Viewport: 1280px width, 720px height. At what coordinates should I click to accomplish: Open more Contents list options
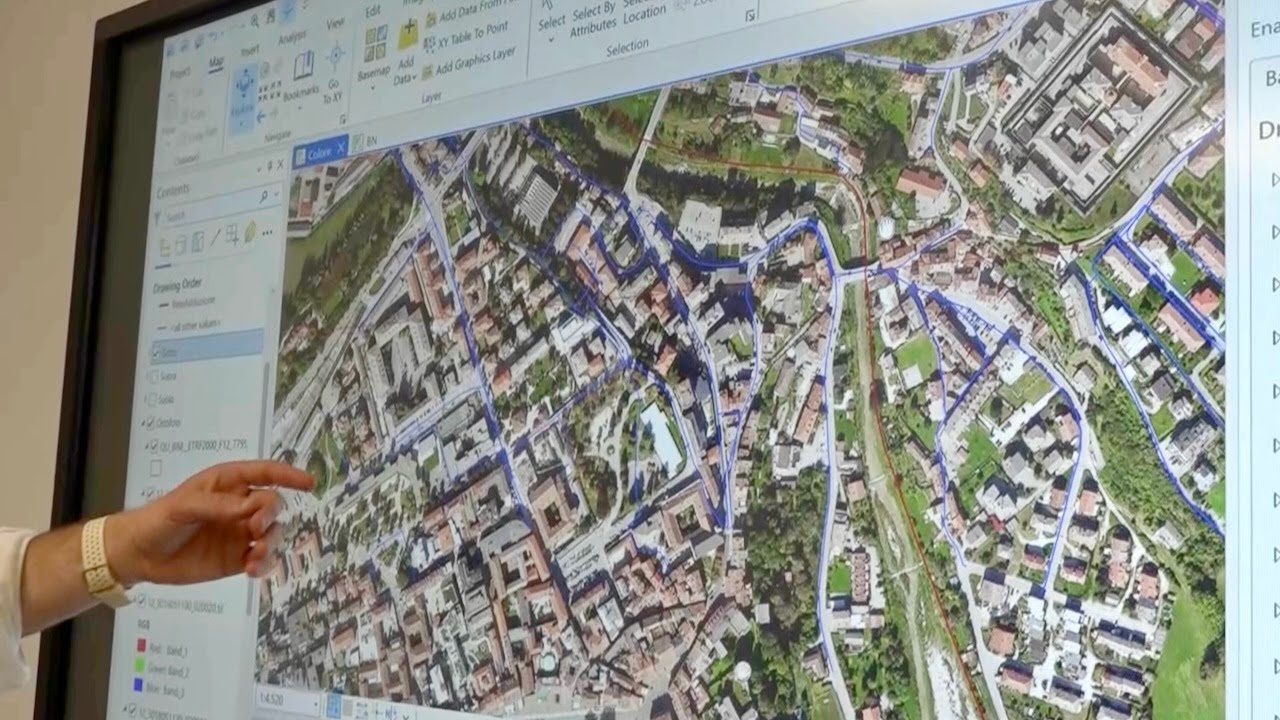267,232
